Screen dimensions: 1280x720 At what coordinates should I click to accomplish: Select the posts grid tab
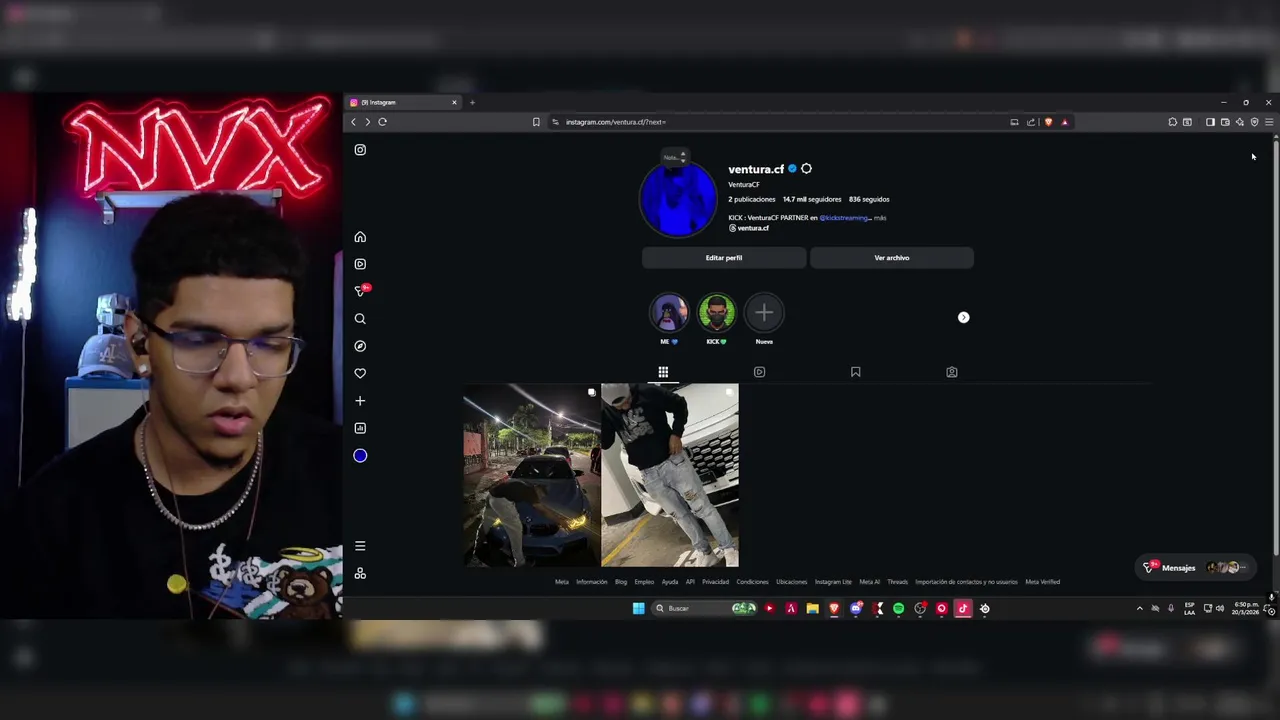pos(663,372)
